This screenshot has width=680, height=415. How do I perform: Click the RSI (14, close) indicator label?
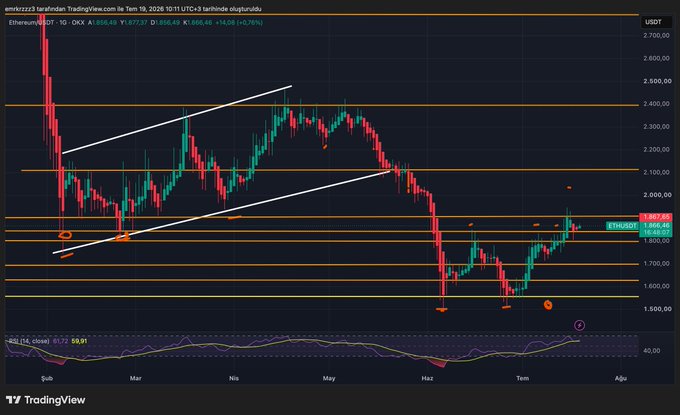tap(29, 341)
